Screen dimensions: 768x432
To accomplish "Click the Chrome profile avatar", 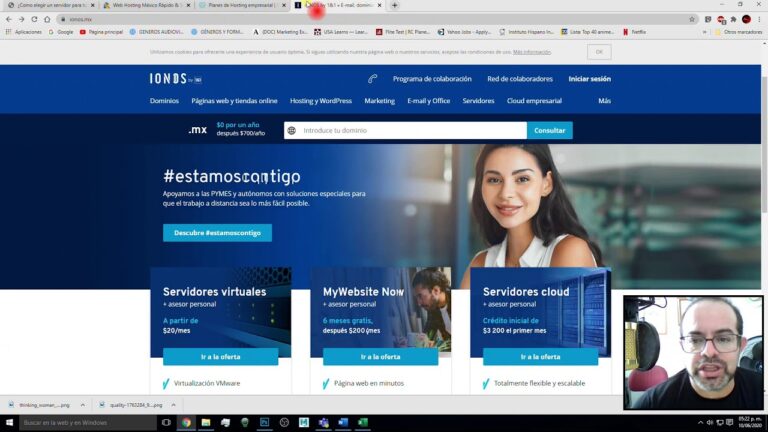I will pyautogui.click(x=746, y=19).
